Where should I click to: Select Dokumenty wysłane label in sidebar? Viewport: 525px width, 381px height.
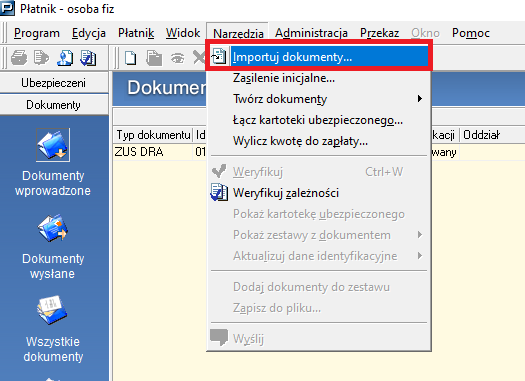coord(53,266)
